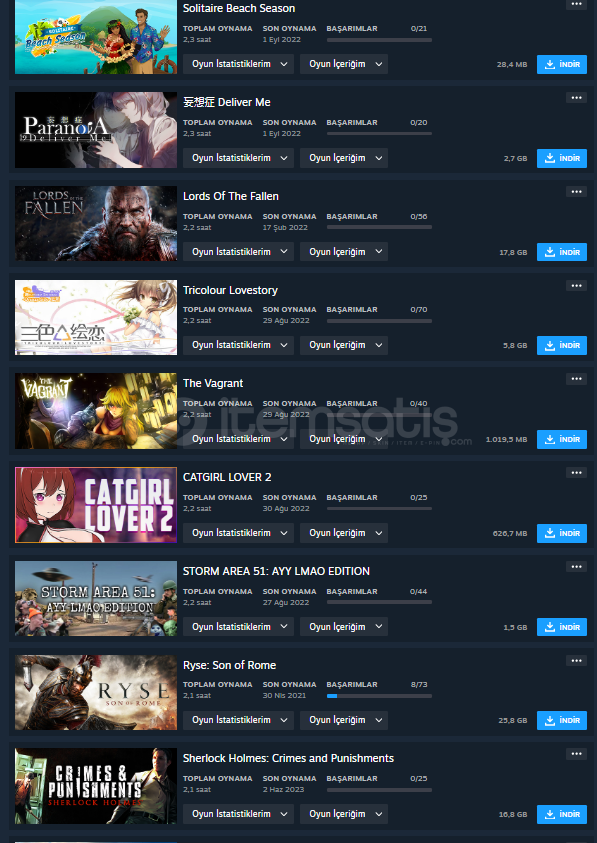Open three-dot menu for Sherlock Holmes game
The width and height of the screenshot is (597, 843).
click(x=576, y=754)
